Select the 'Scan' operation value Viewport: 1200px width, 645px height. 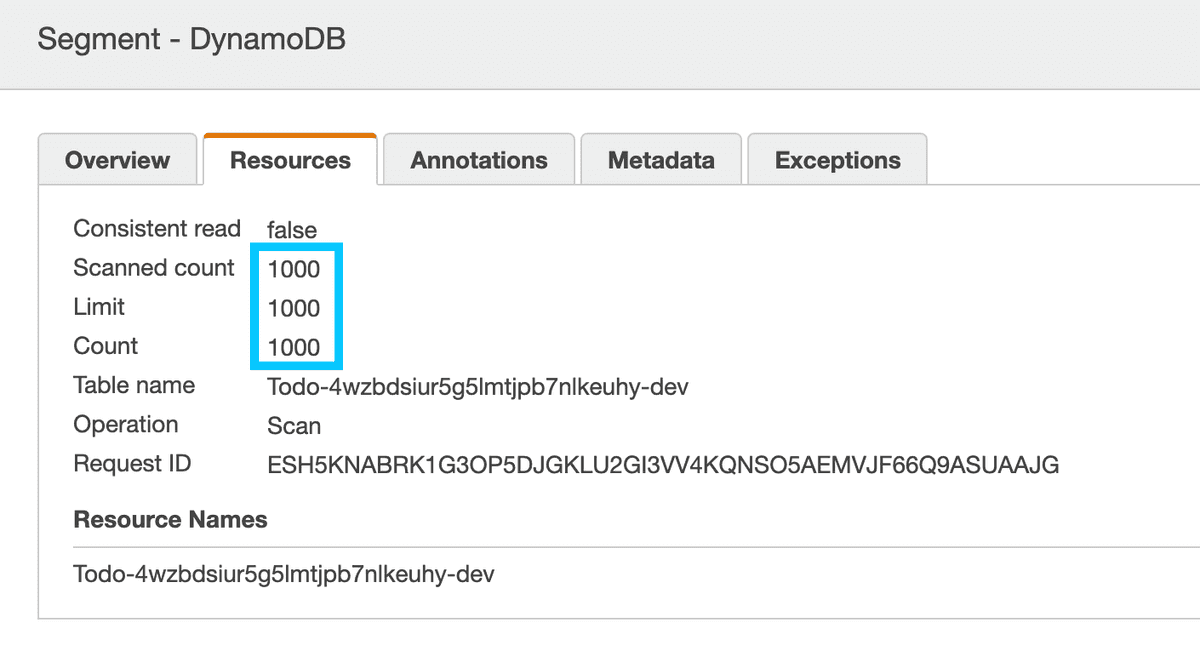pos(294,426)
